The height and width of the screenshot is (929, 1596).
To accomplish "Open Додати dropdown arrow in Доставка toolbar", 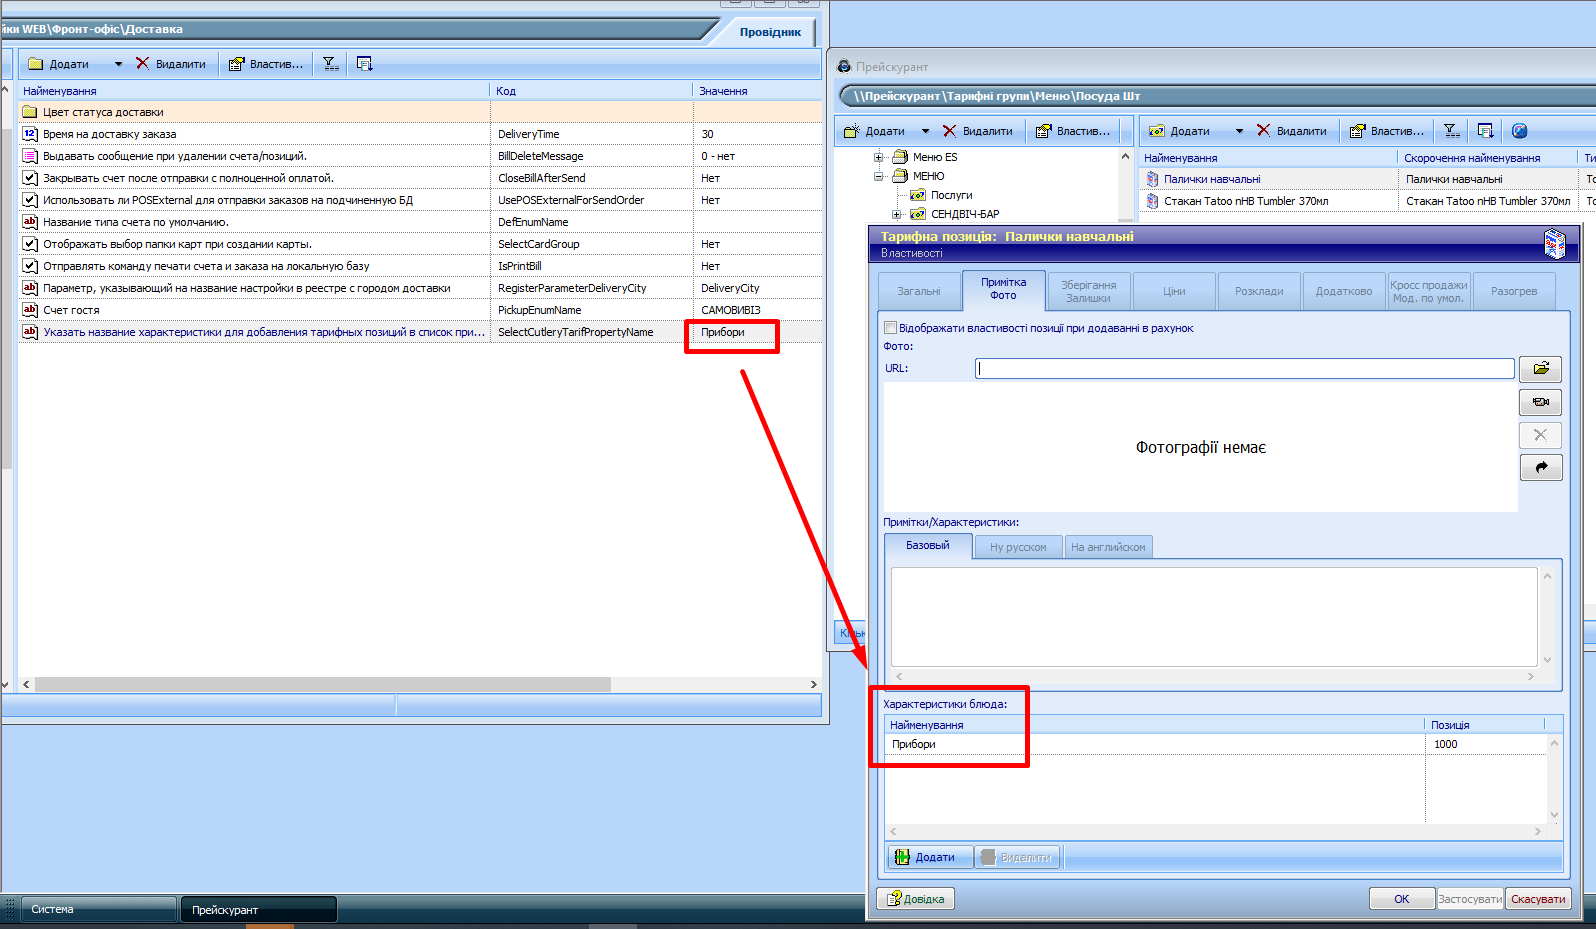I will pyautogui.click(x=118, y=64).
